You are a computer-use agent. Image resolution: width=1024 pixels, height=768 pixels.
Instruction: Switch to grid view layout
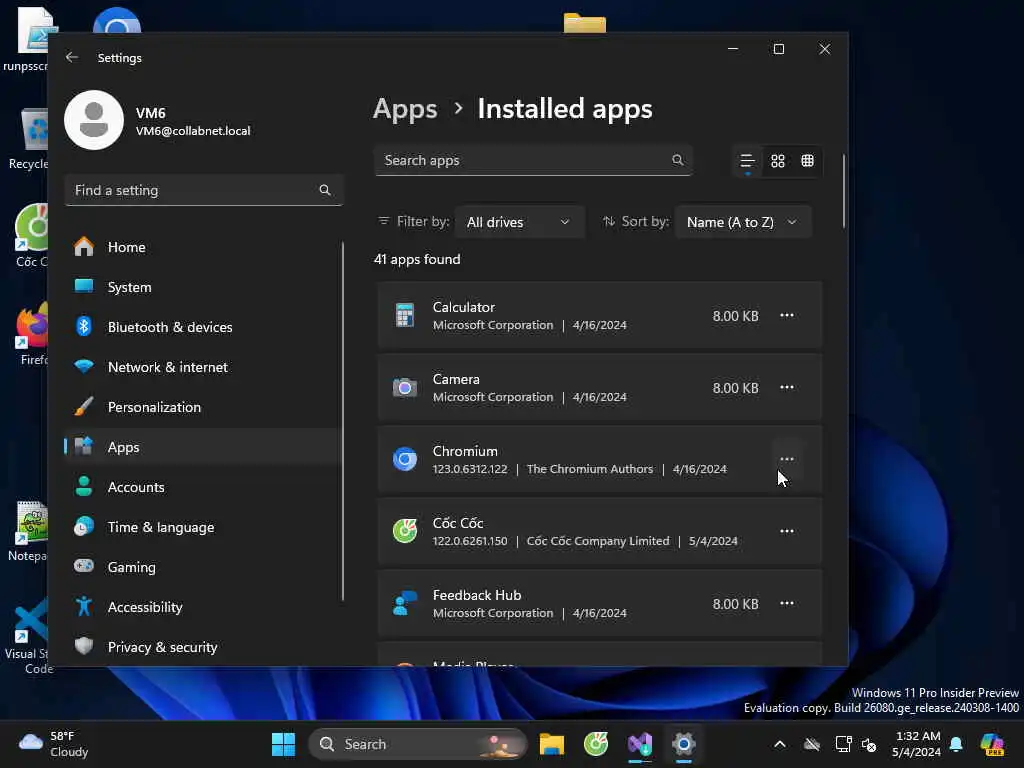click(777, 161)
